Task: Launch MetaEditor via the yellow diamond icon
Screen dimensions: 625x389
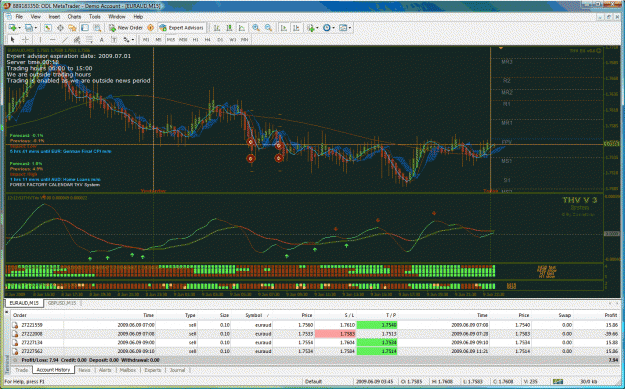Action: [150, 28]
